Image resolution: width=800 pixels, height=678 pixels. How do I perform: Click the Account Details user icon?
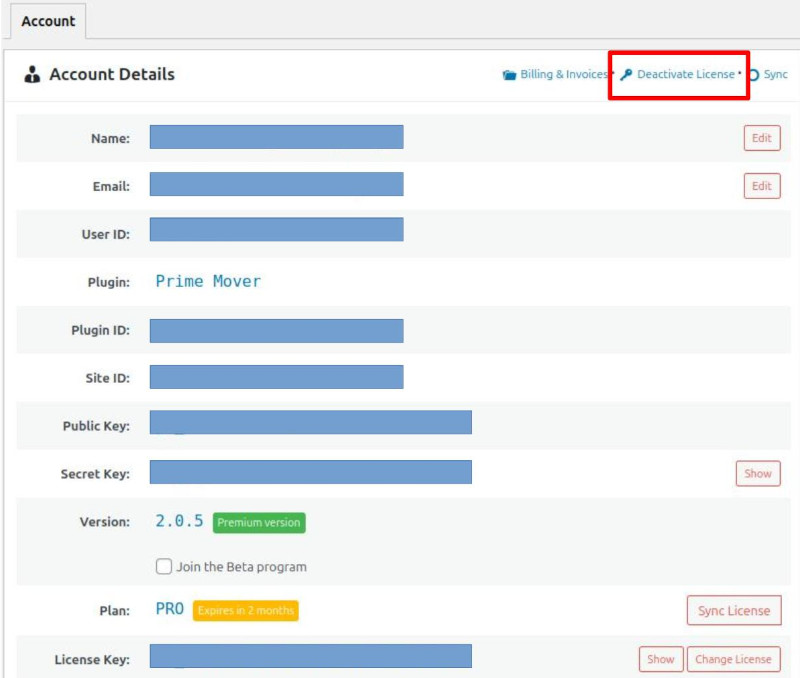tap(32, 74)
